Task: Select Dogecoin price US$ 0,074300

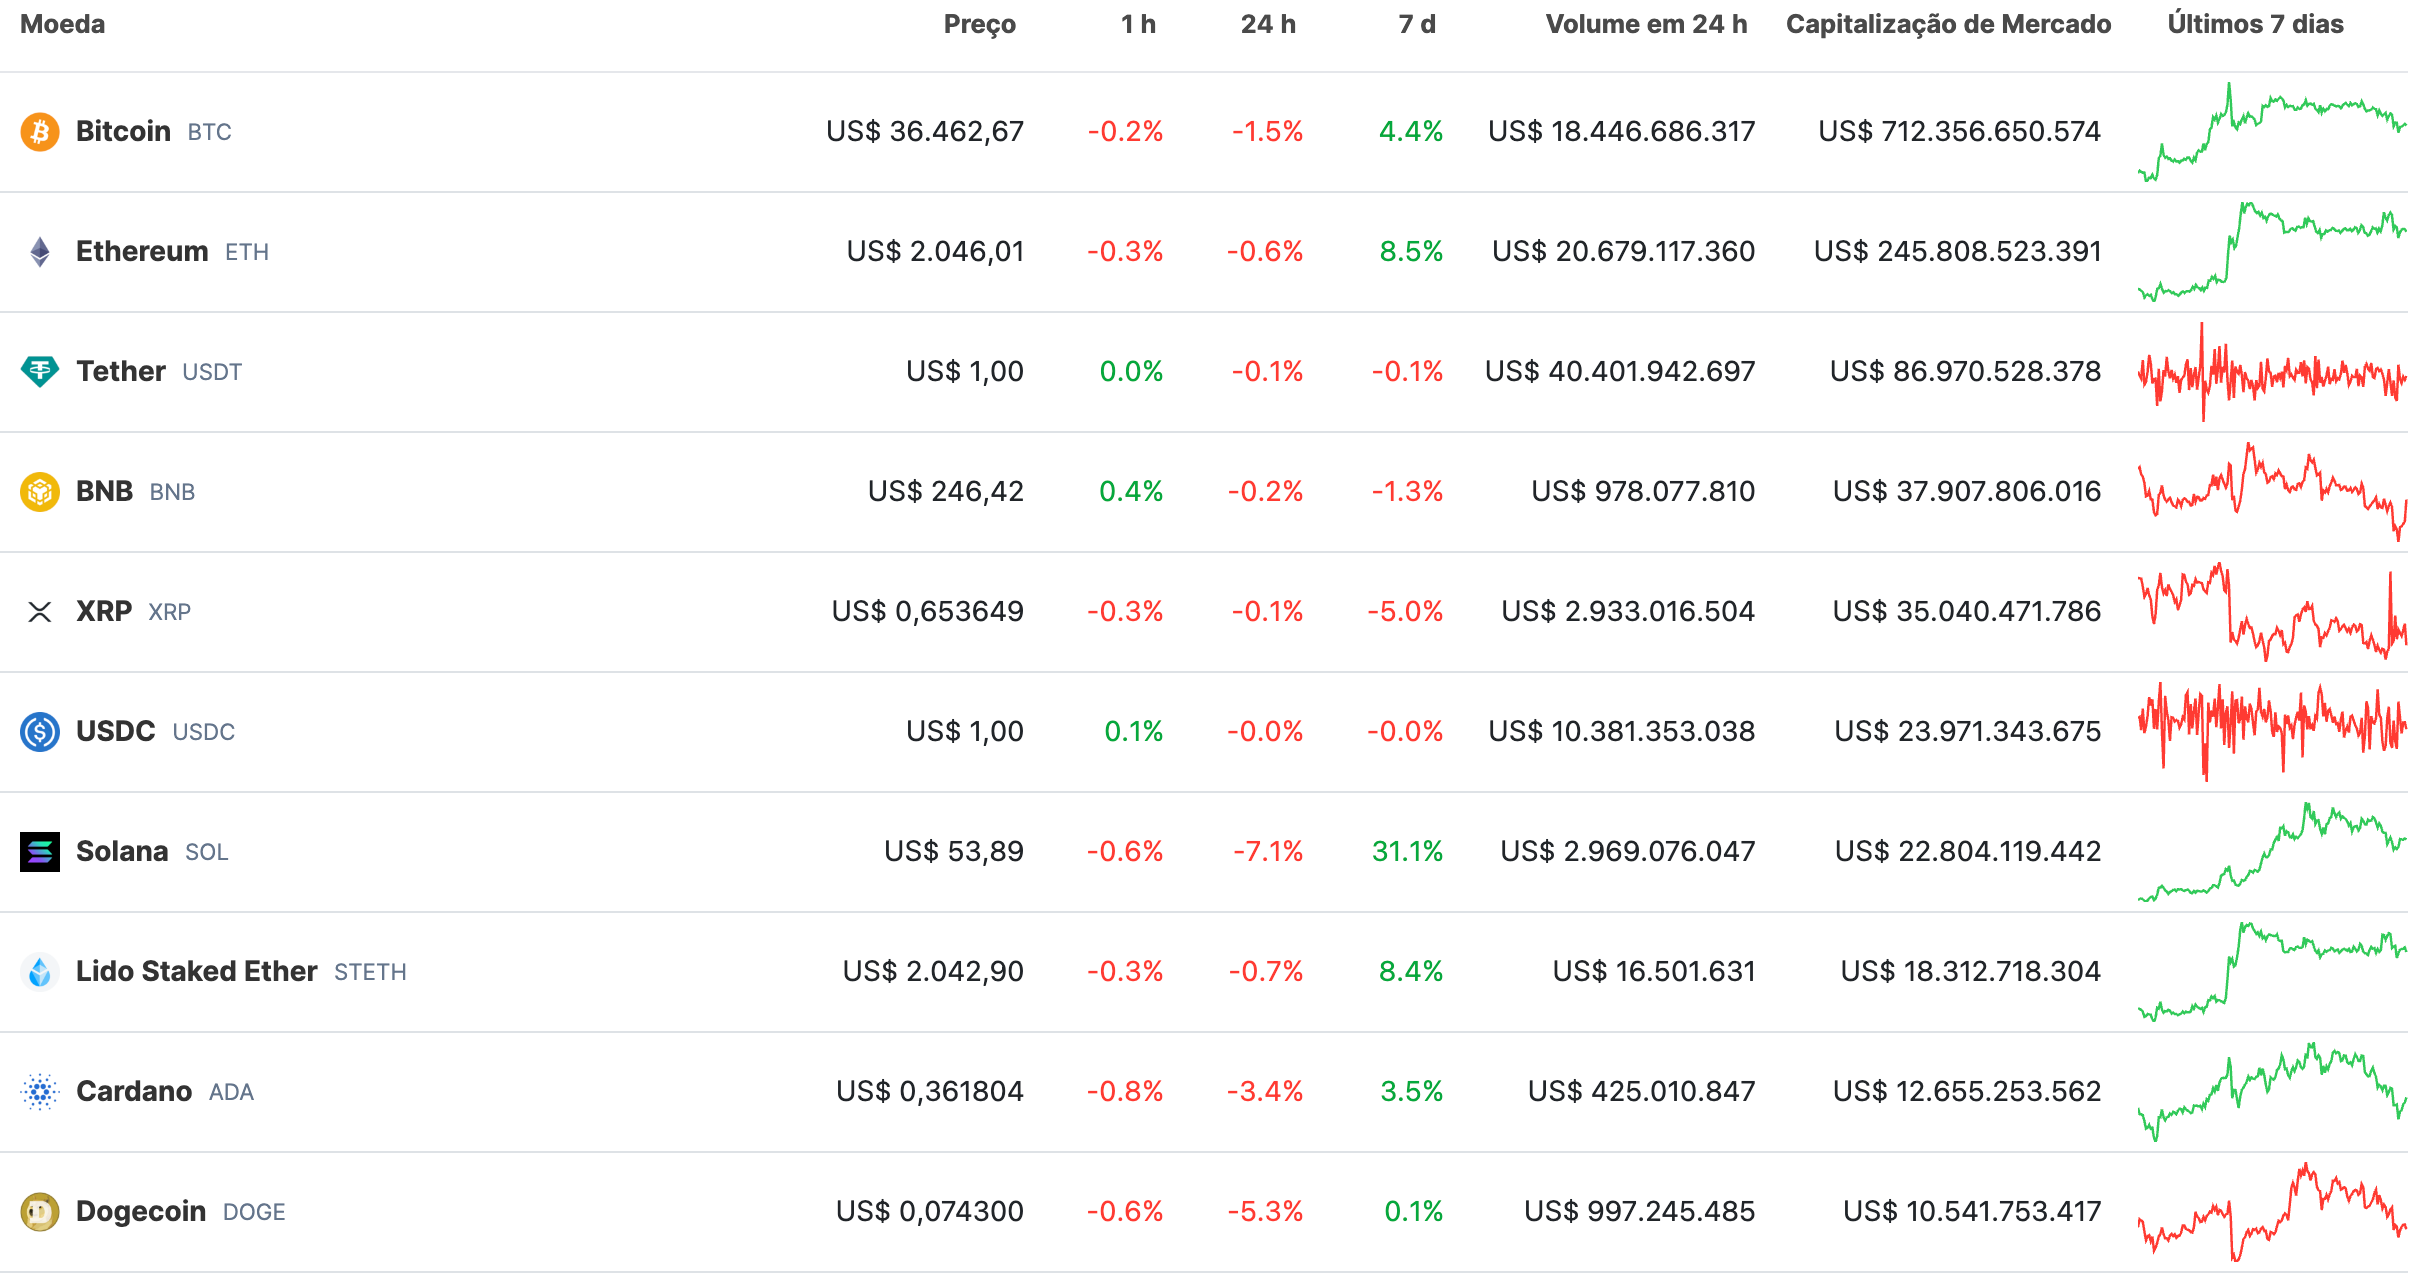Action: (930, 1212)
